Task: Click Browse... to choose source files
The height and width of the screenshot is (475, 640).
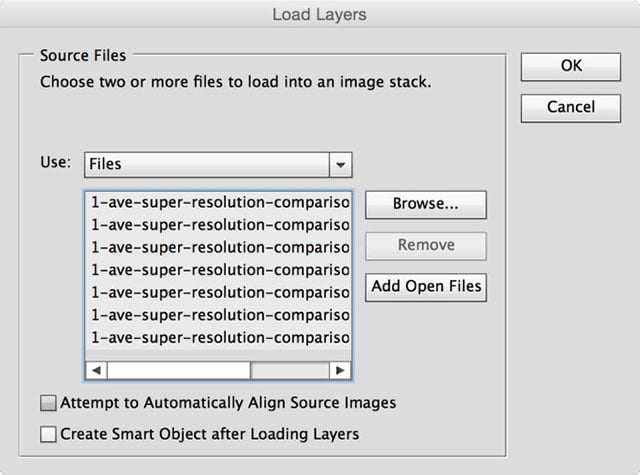Action: [x=426, y=204]
